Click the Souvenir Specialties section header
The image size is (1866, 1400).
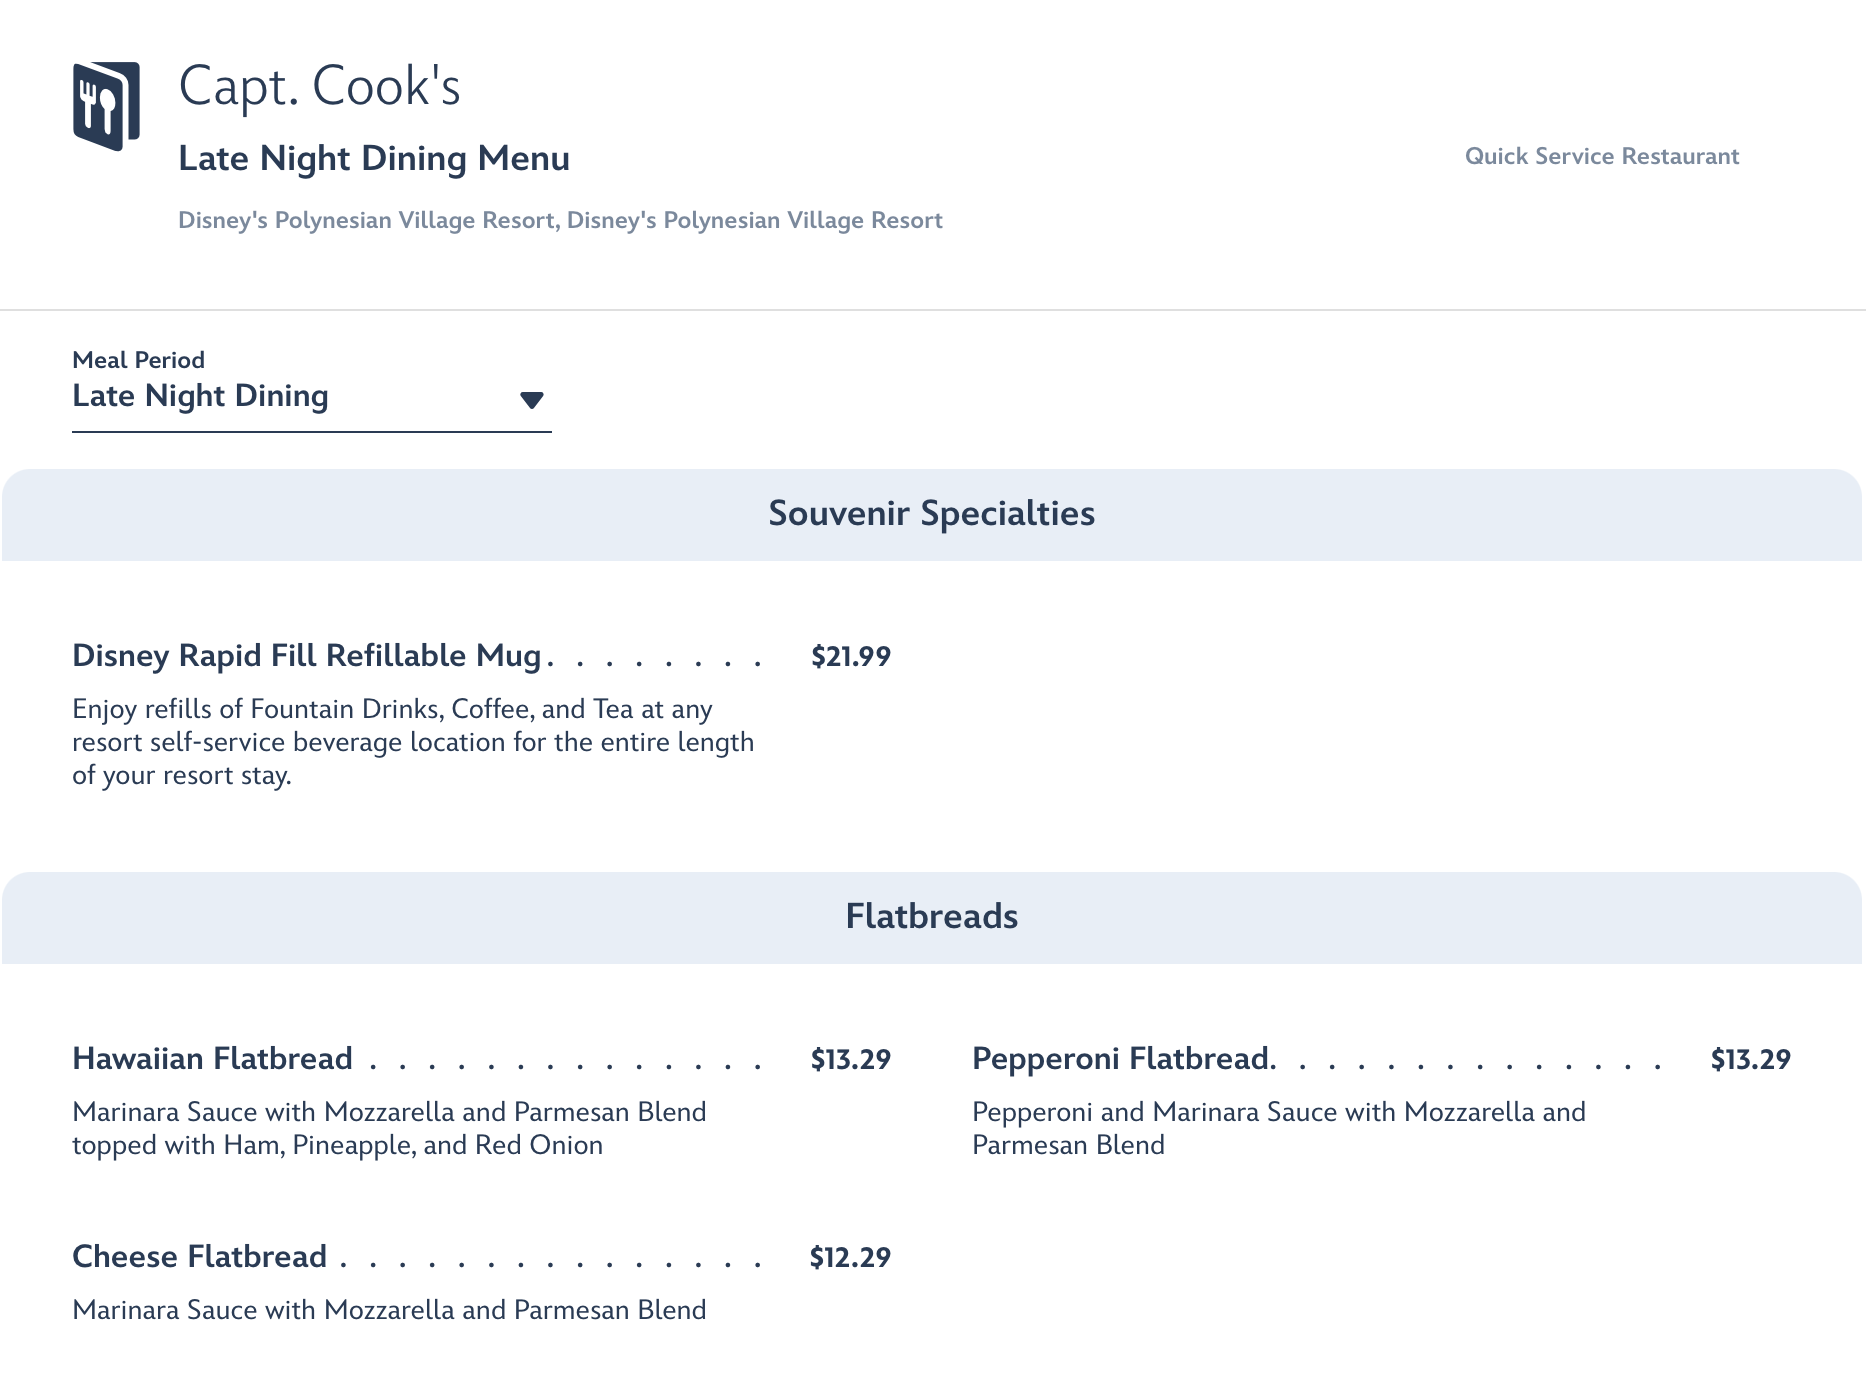pos(931,514)
